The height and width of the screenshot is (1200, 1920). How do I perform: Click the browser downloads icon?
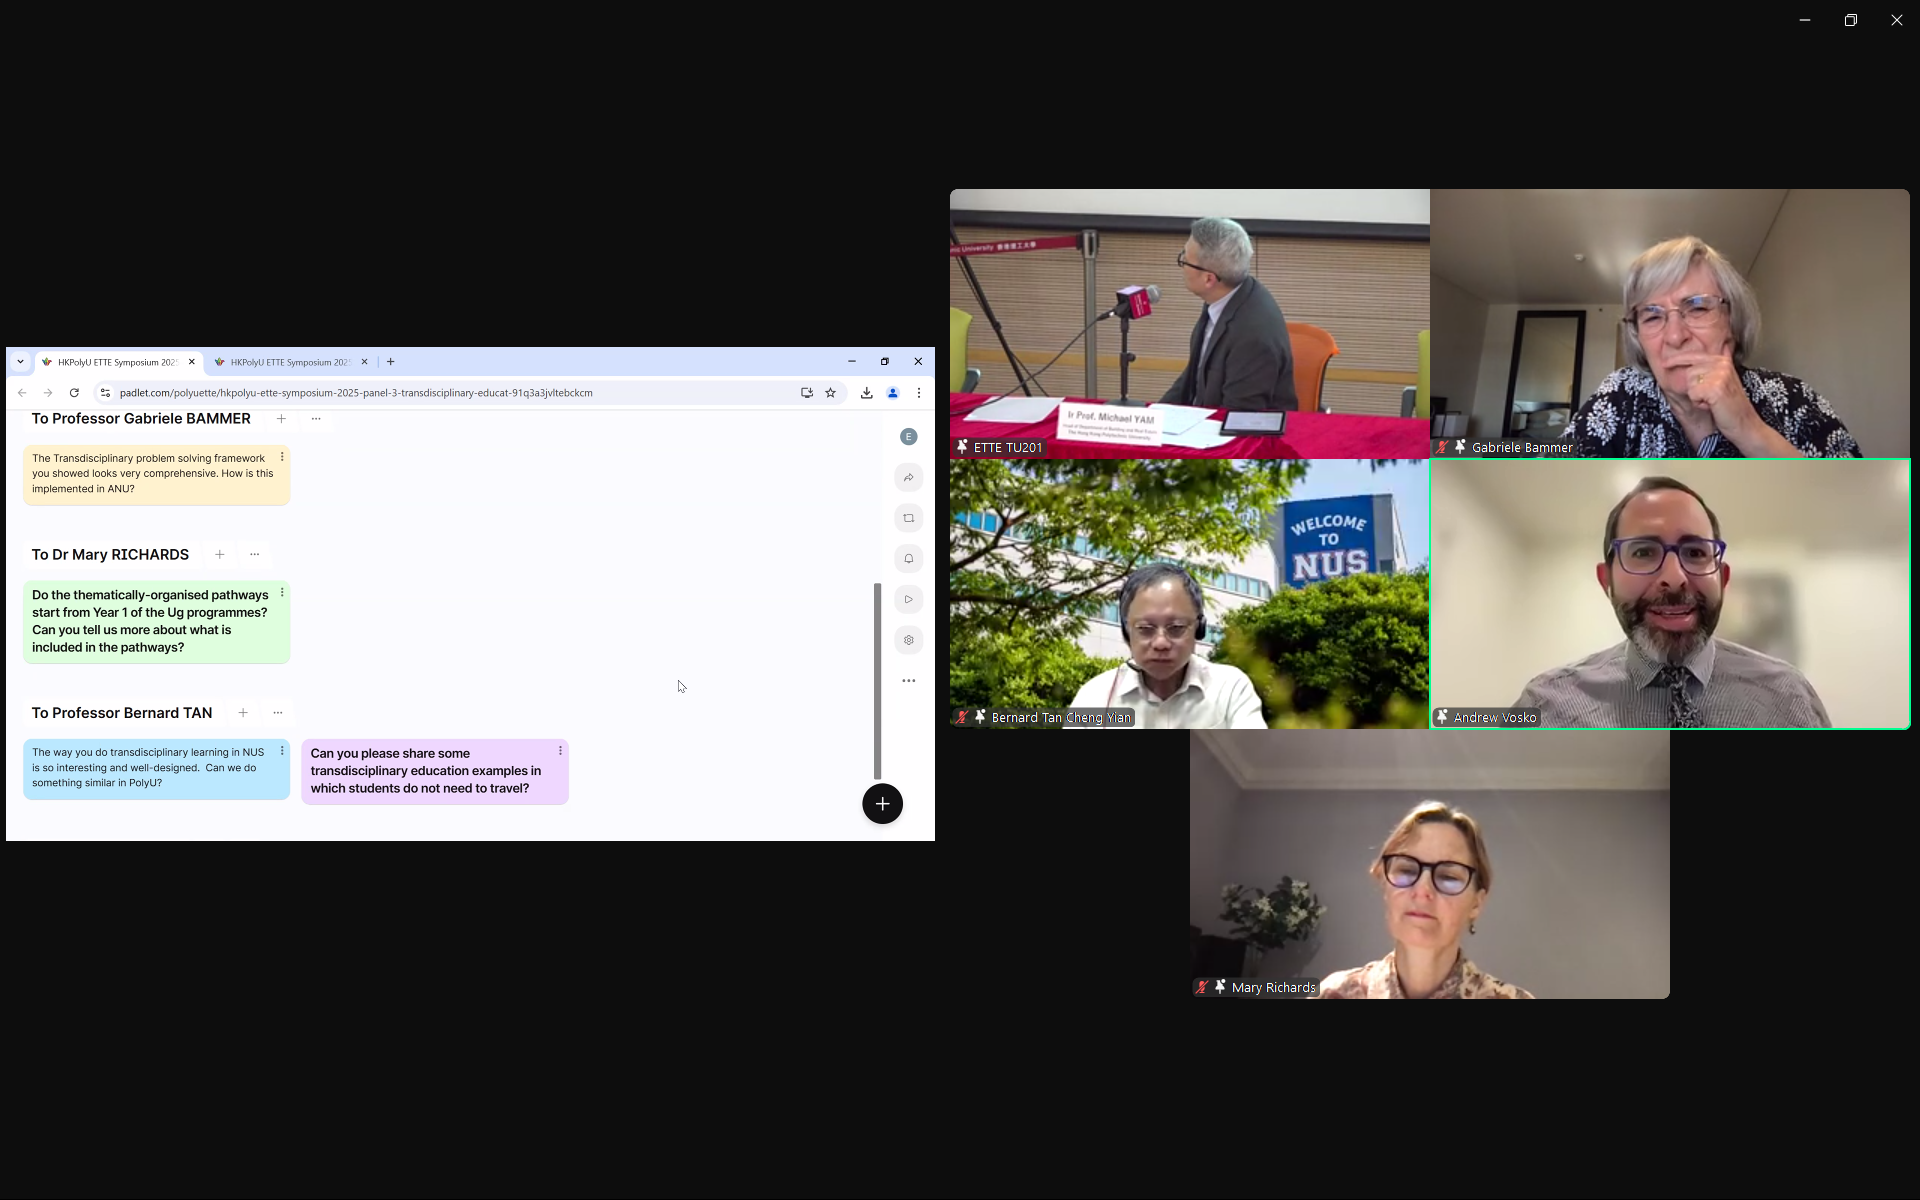pyautogui.click(x=866, y=393)
